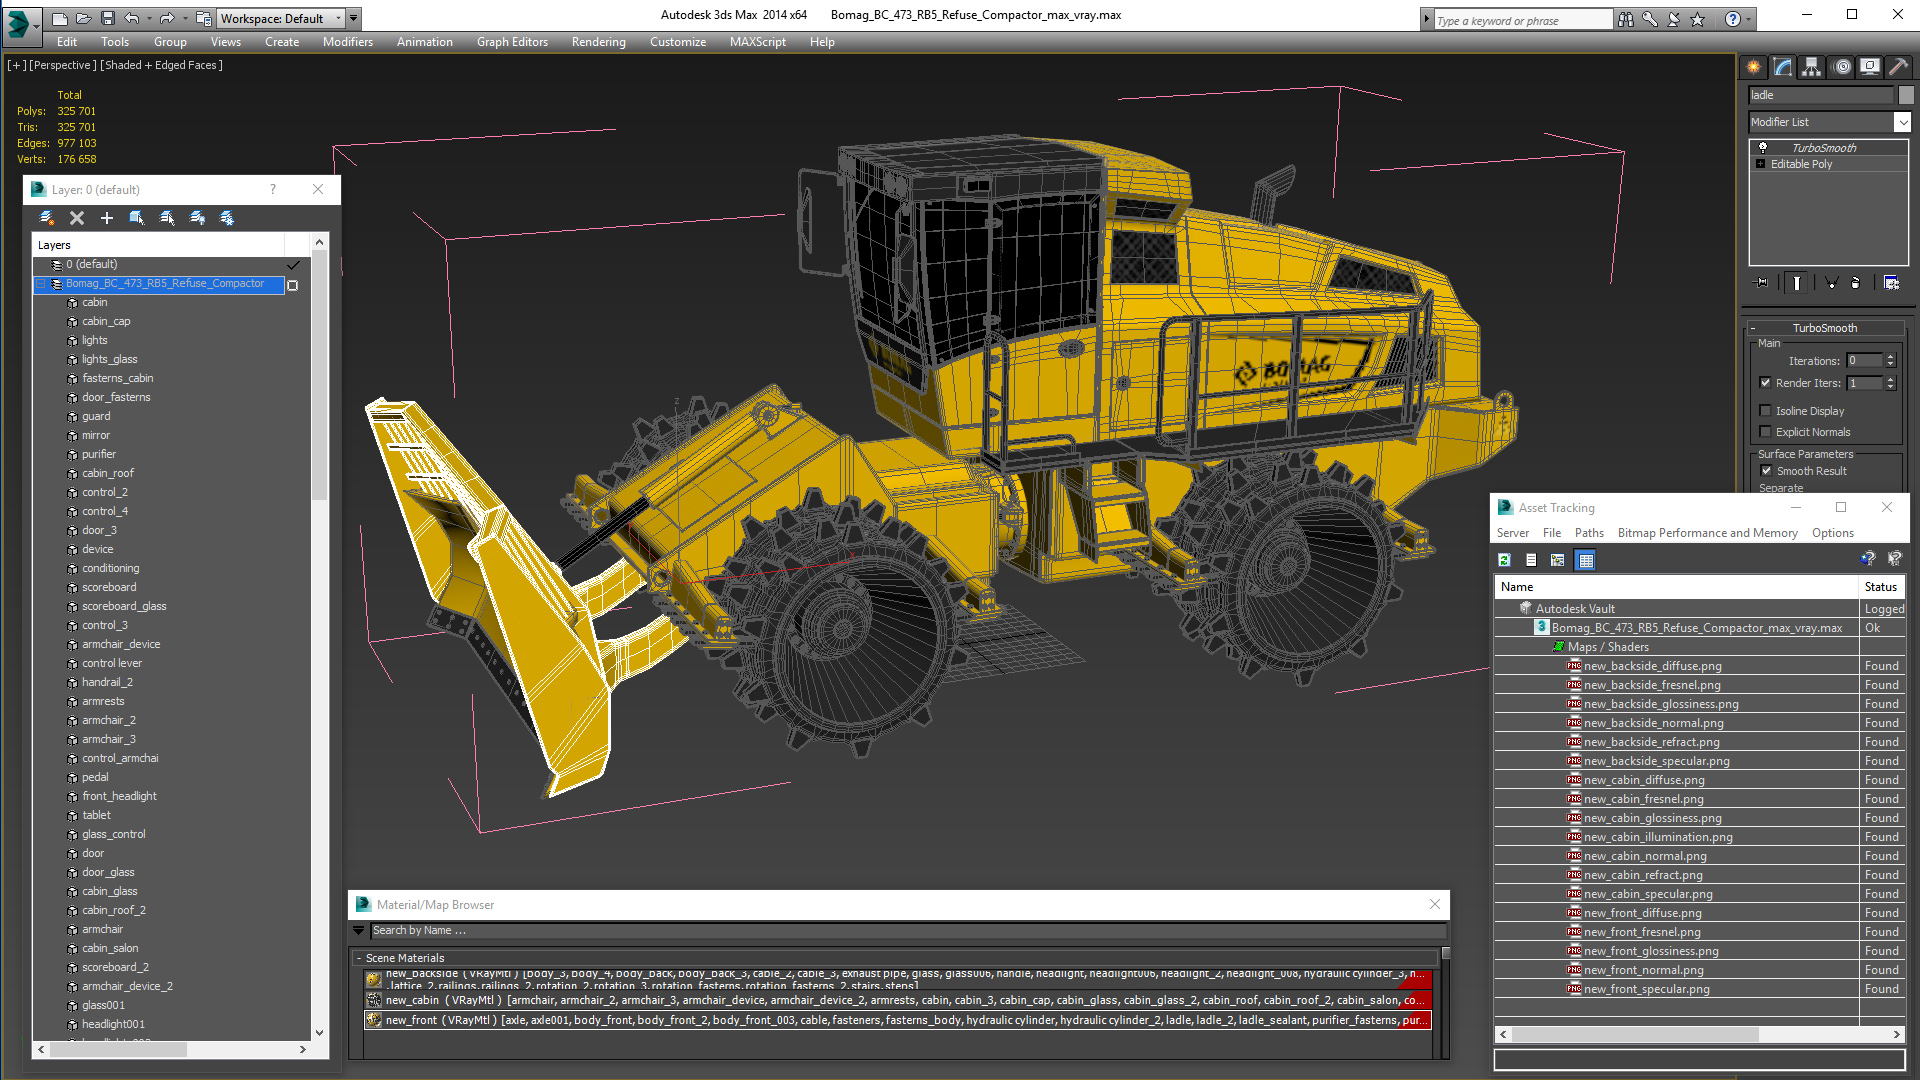Enable Explicit Normals checkbox
Image resolution: width=1920 pixels, height=1080 pixels.
pos(1766,432)
